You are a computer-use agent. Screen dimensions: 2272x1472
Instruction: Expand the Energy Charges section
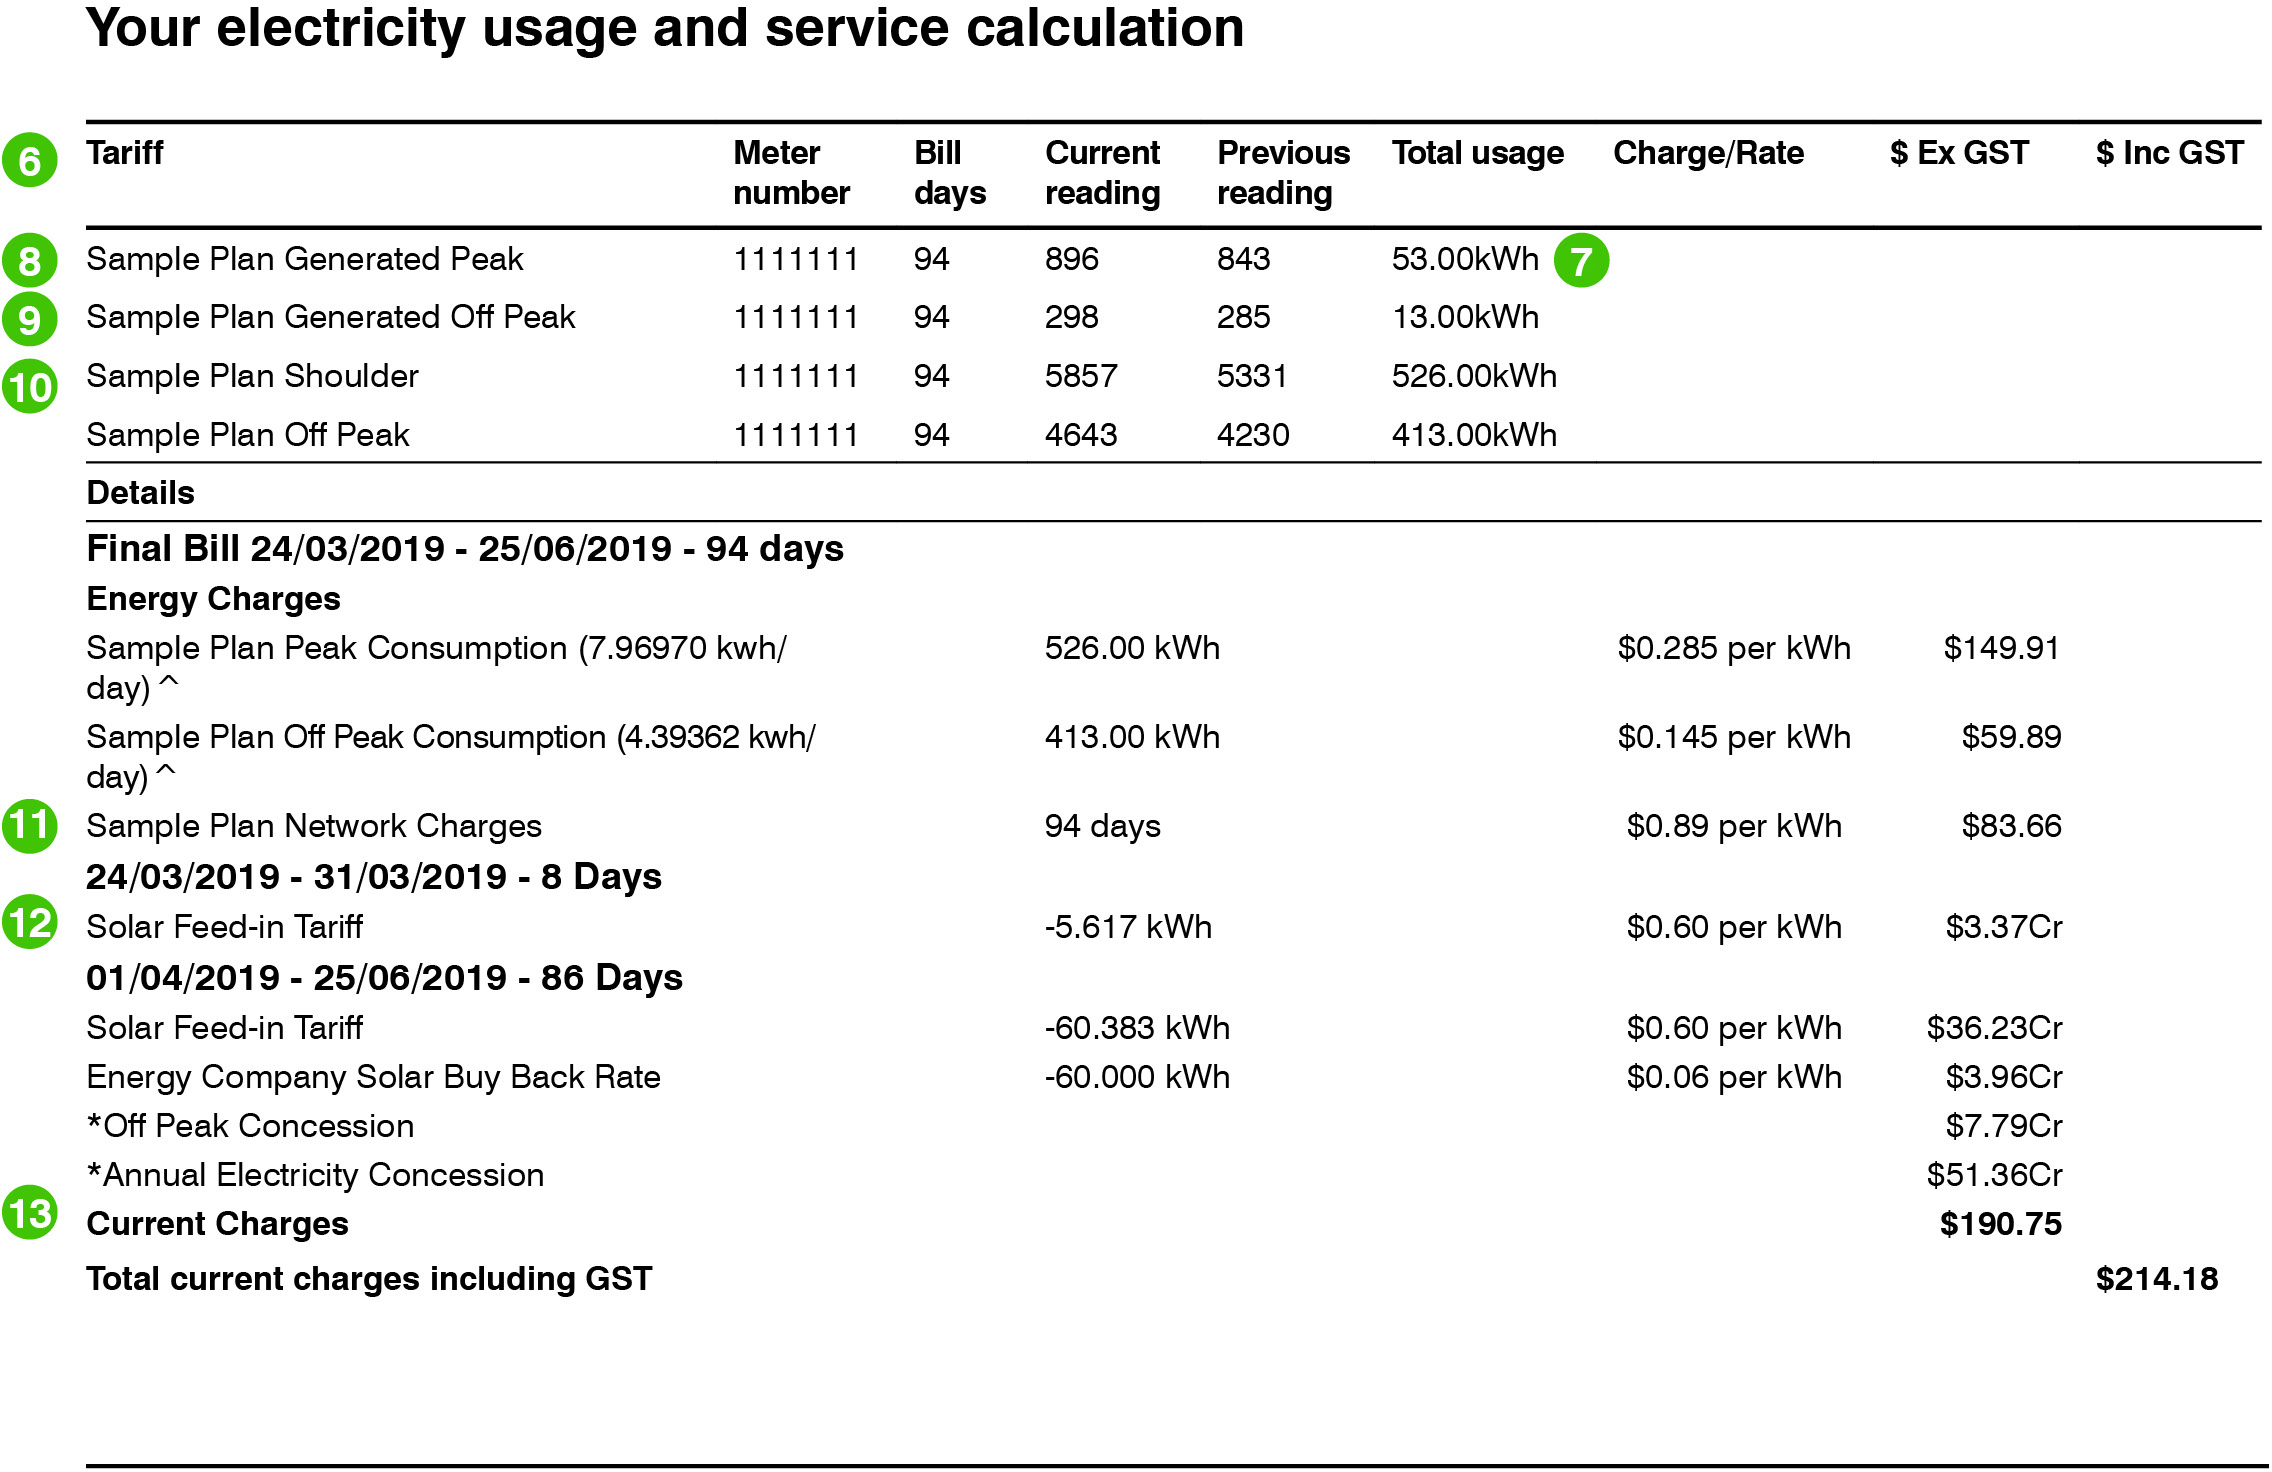click(x=212, y=598)
